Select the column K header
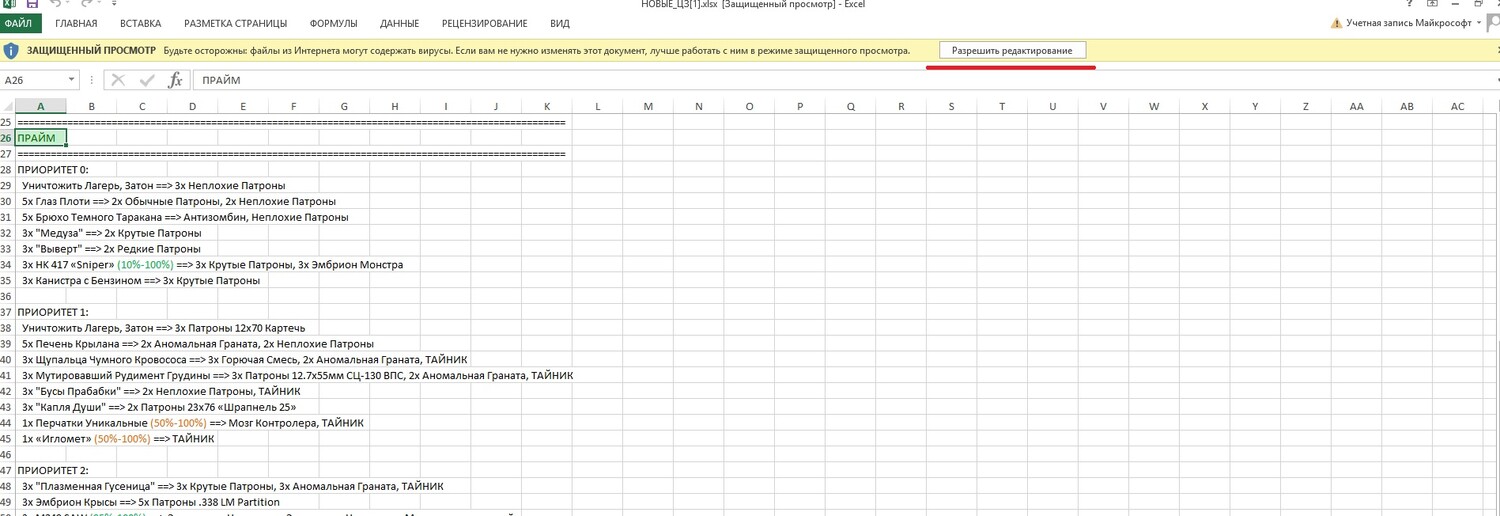 click(x=547, y=106)
